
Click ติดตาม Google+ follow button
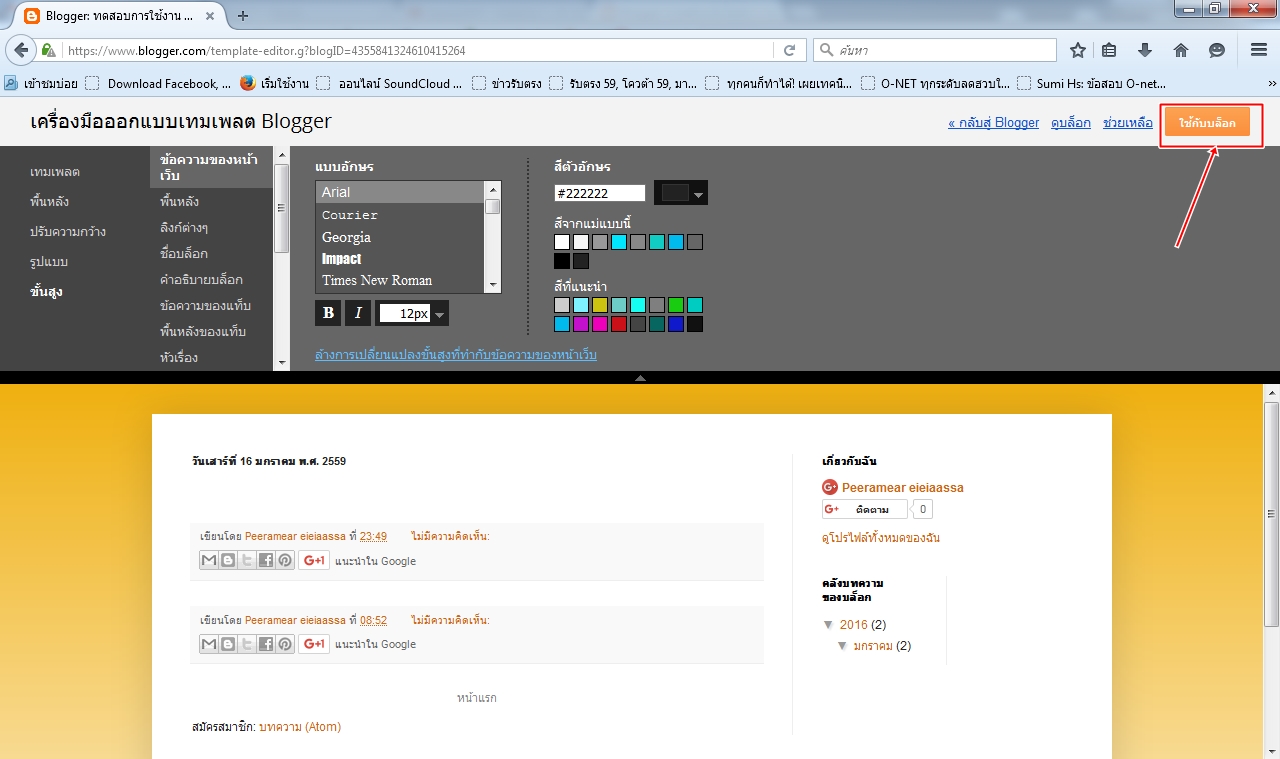click(865, 510)
